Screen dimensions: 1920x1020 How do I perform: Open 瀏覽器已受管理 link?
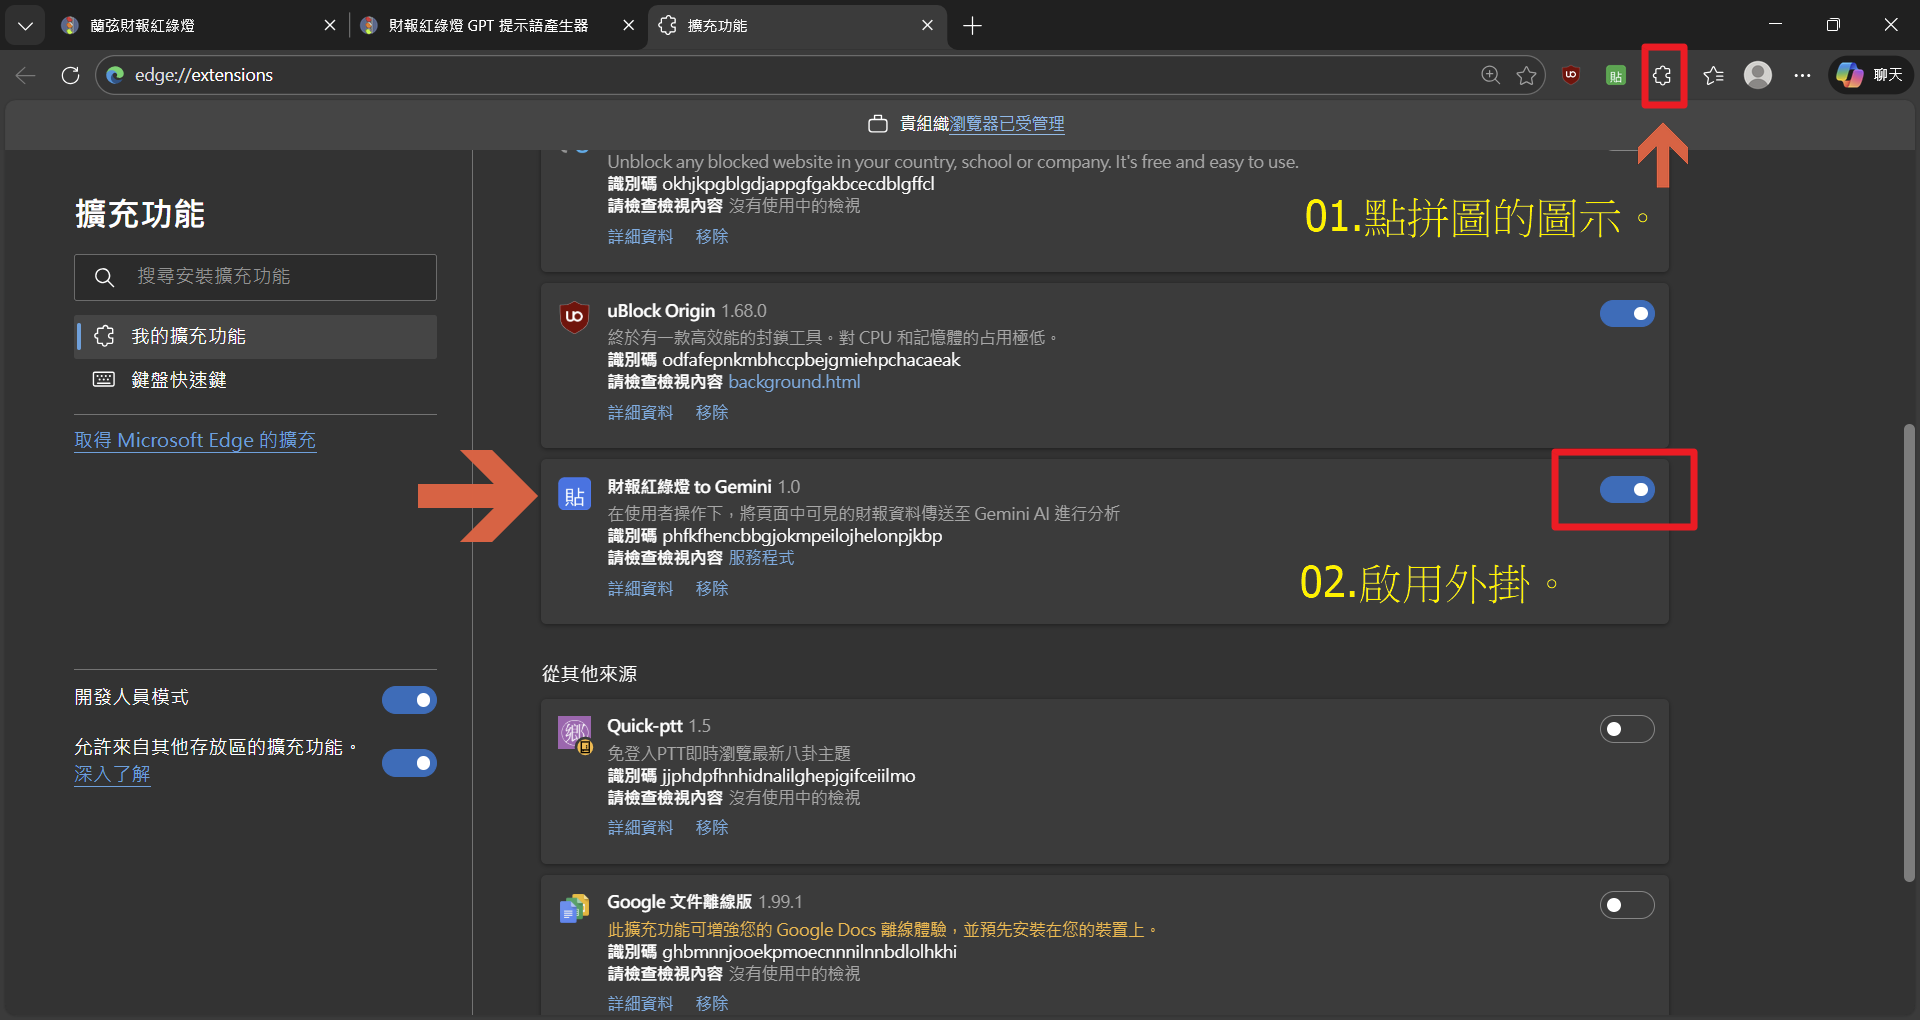point(1007,124)
